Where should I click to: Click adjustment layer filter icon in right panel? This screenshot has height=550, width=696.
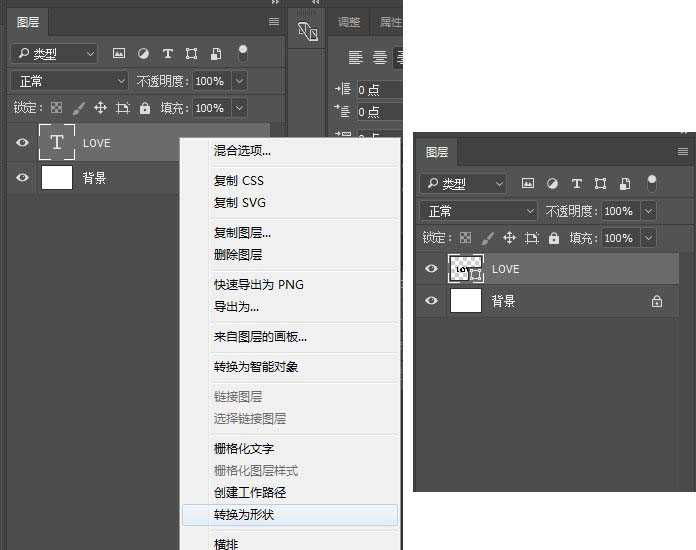pos(552,184)
